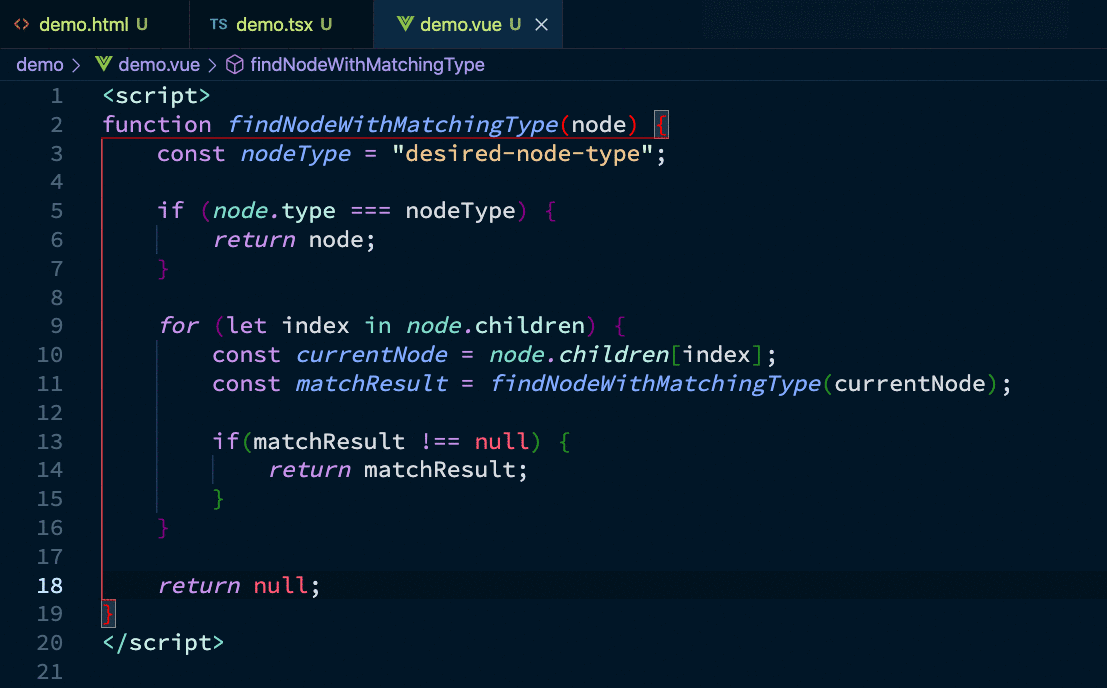The width and height of the screenshot is (1107, 688).
Task: Click the green closing brace on line 15
Action: tap(218, 499)
